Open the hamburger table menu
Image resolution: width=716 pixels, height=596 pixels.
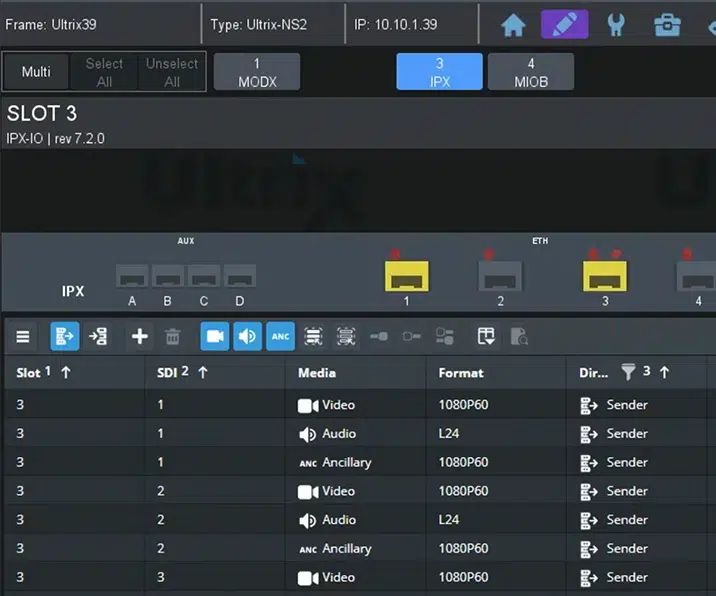23,337
